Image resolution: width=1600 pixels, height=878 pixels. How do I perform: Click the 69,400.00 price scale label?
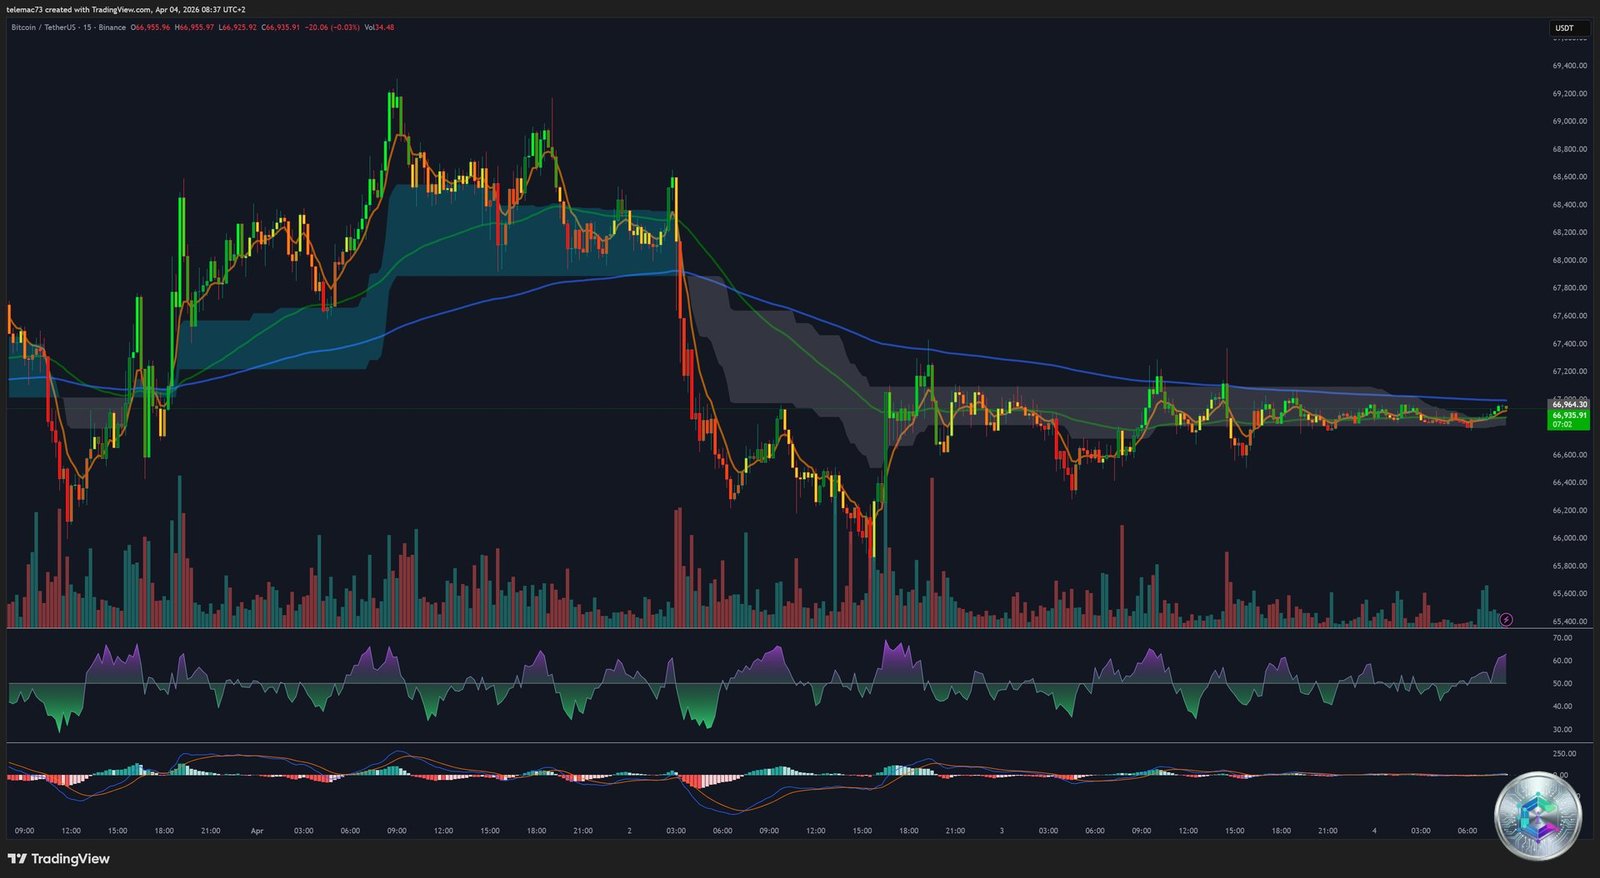point(1569,65)
